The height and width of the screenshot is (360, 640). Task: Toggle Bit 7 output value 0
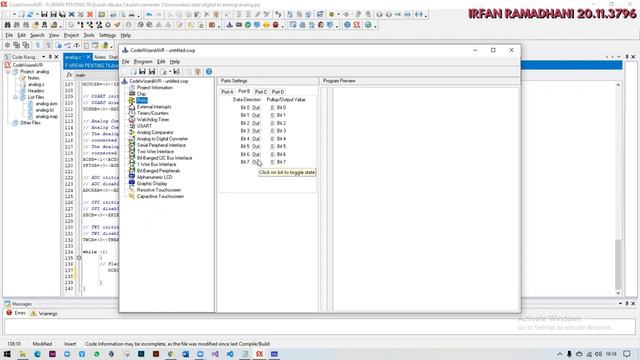coord(272,162)
